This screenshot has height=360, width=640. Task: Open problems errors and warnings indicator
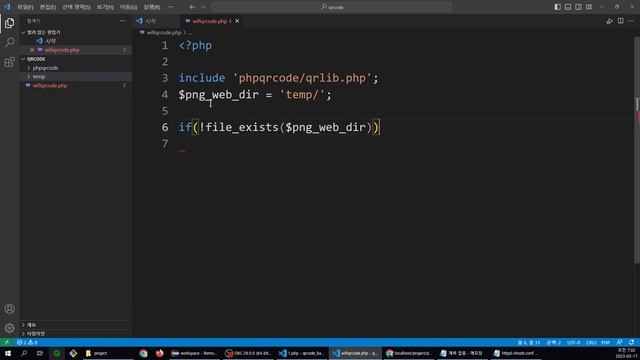pos(27,342)
